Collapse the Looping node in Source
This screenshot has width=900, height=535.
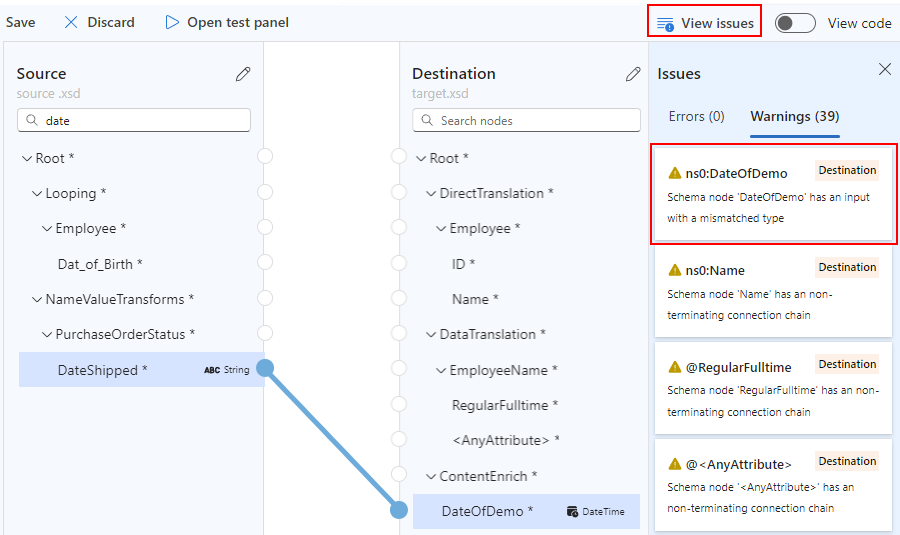(37, 194)
